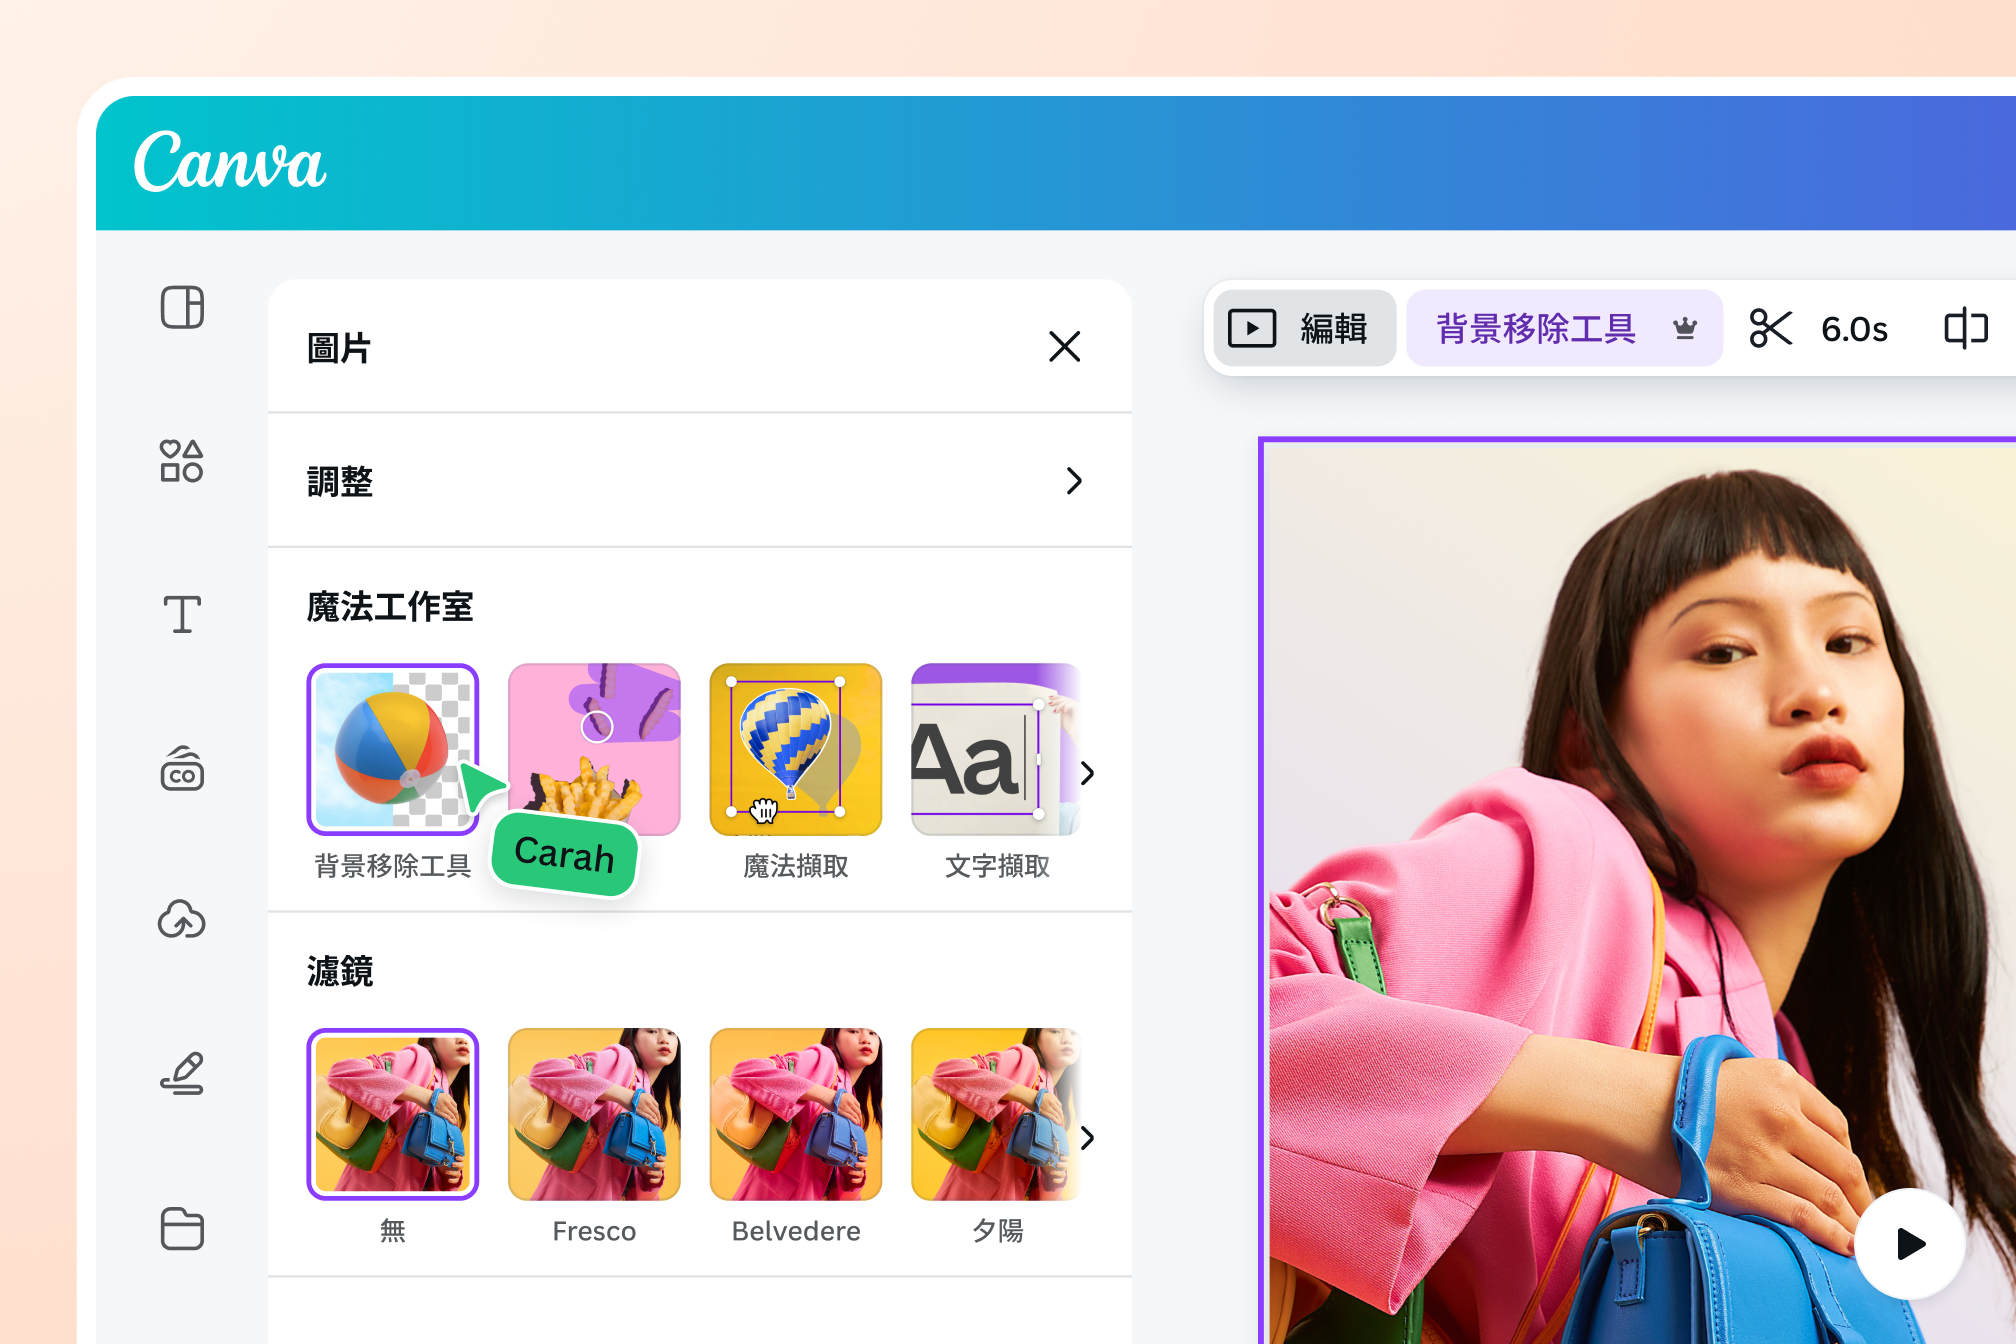Click the Fresco label text

pyautogui.click(x=594, y=1231)
